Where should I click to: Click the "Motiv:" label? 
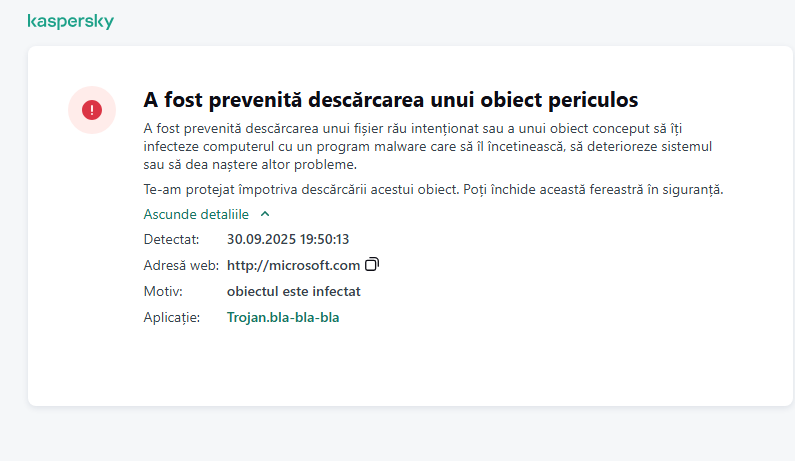(164, 291)
